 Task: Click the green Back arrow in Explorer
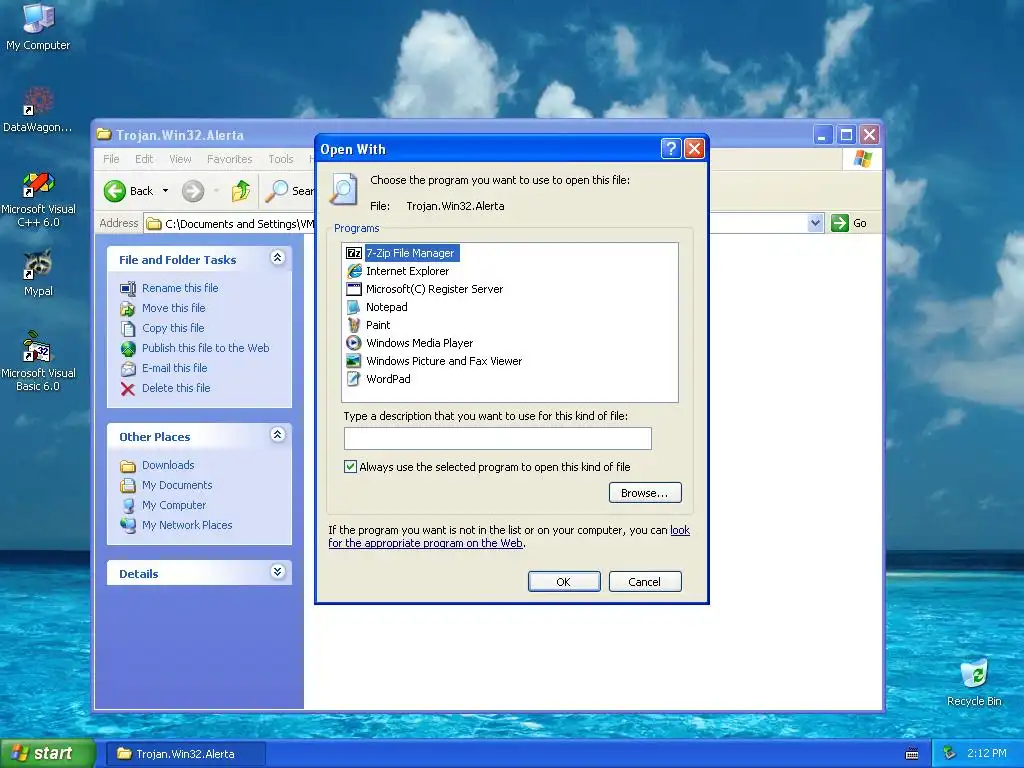tap(115, 191)
